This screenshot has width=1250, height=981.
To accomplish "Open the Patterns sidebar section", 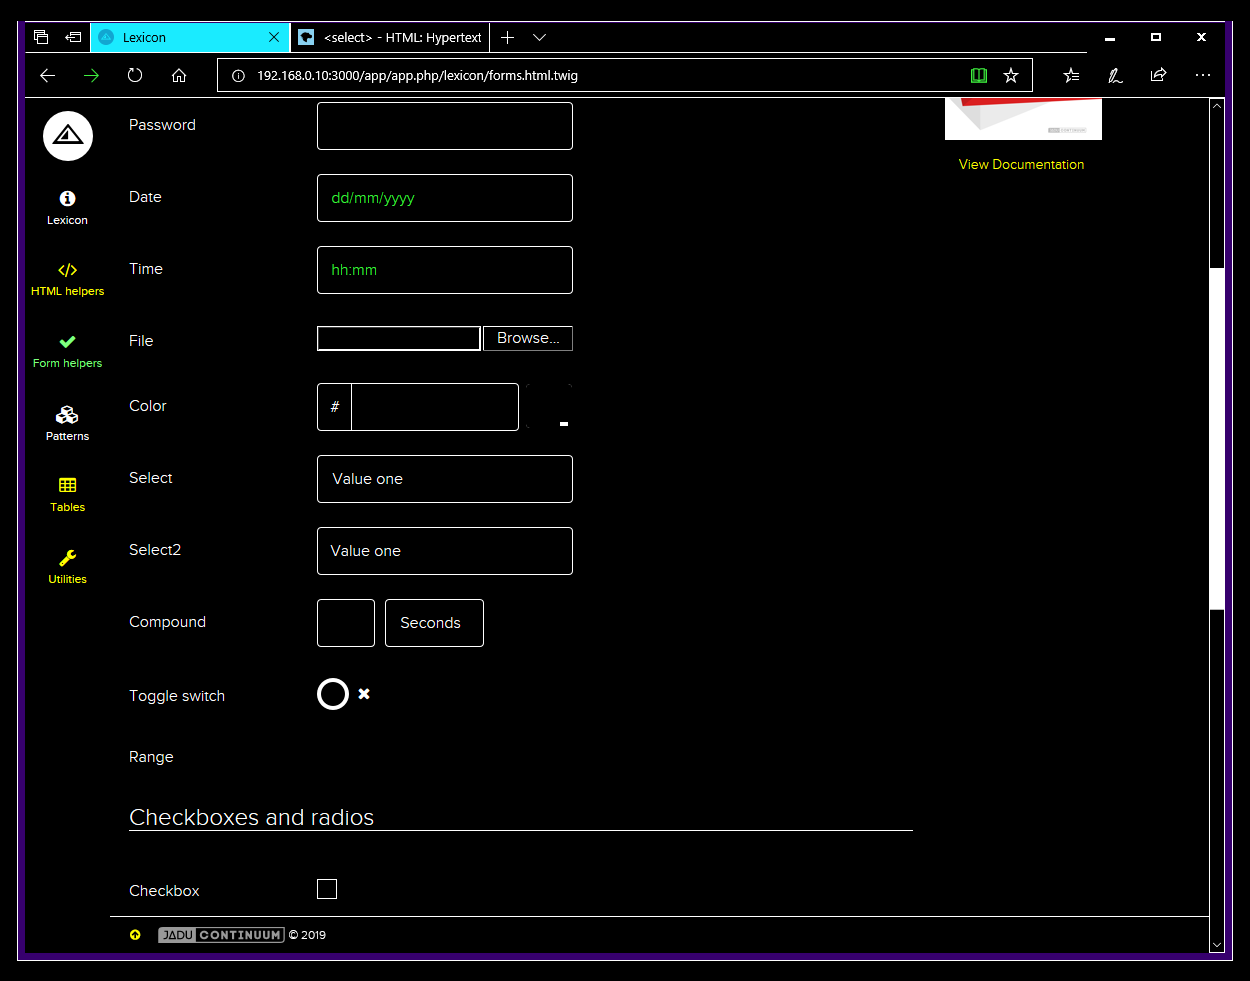I will click(x=67, y=424).
